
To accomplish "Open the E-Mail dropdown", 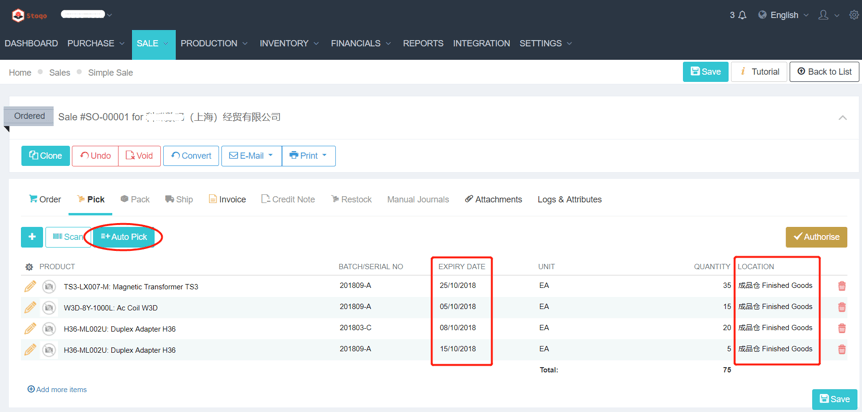I will (x=251, y=156).
